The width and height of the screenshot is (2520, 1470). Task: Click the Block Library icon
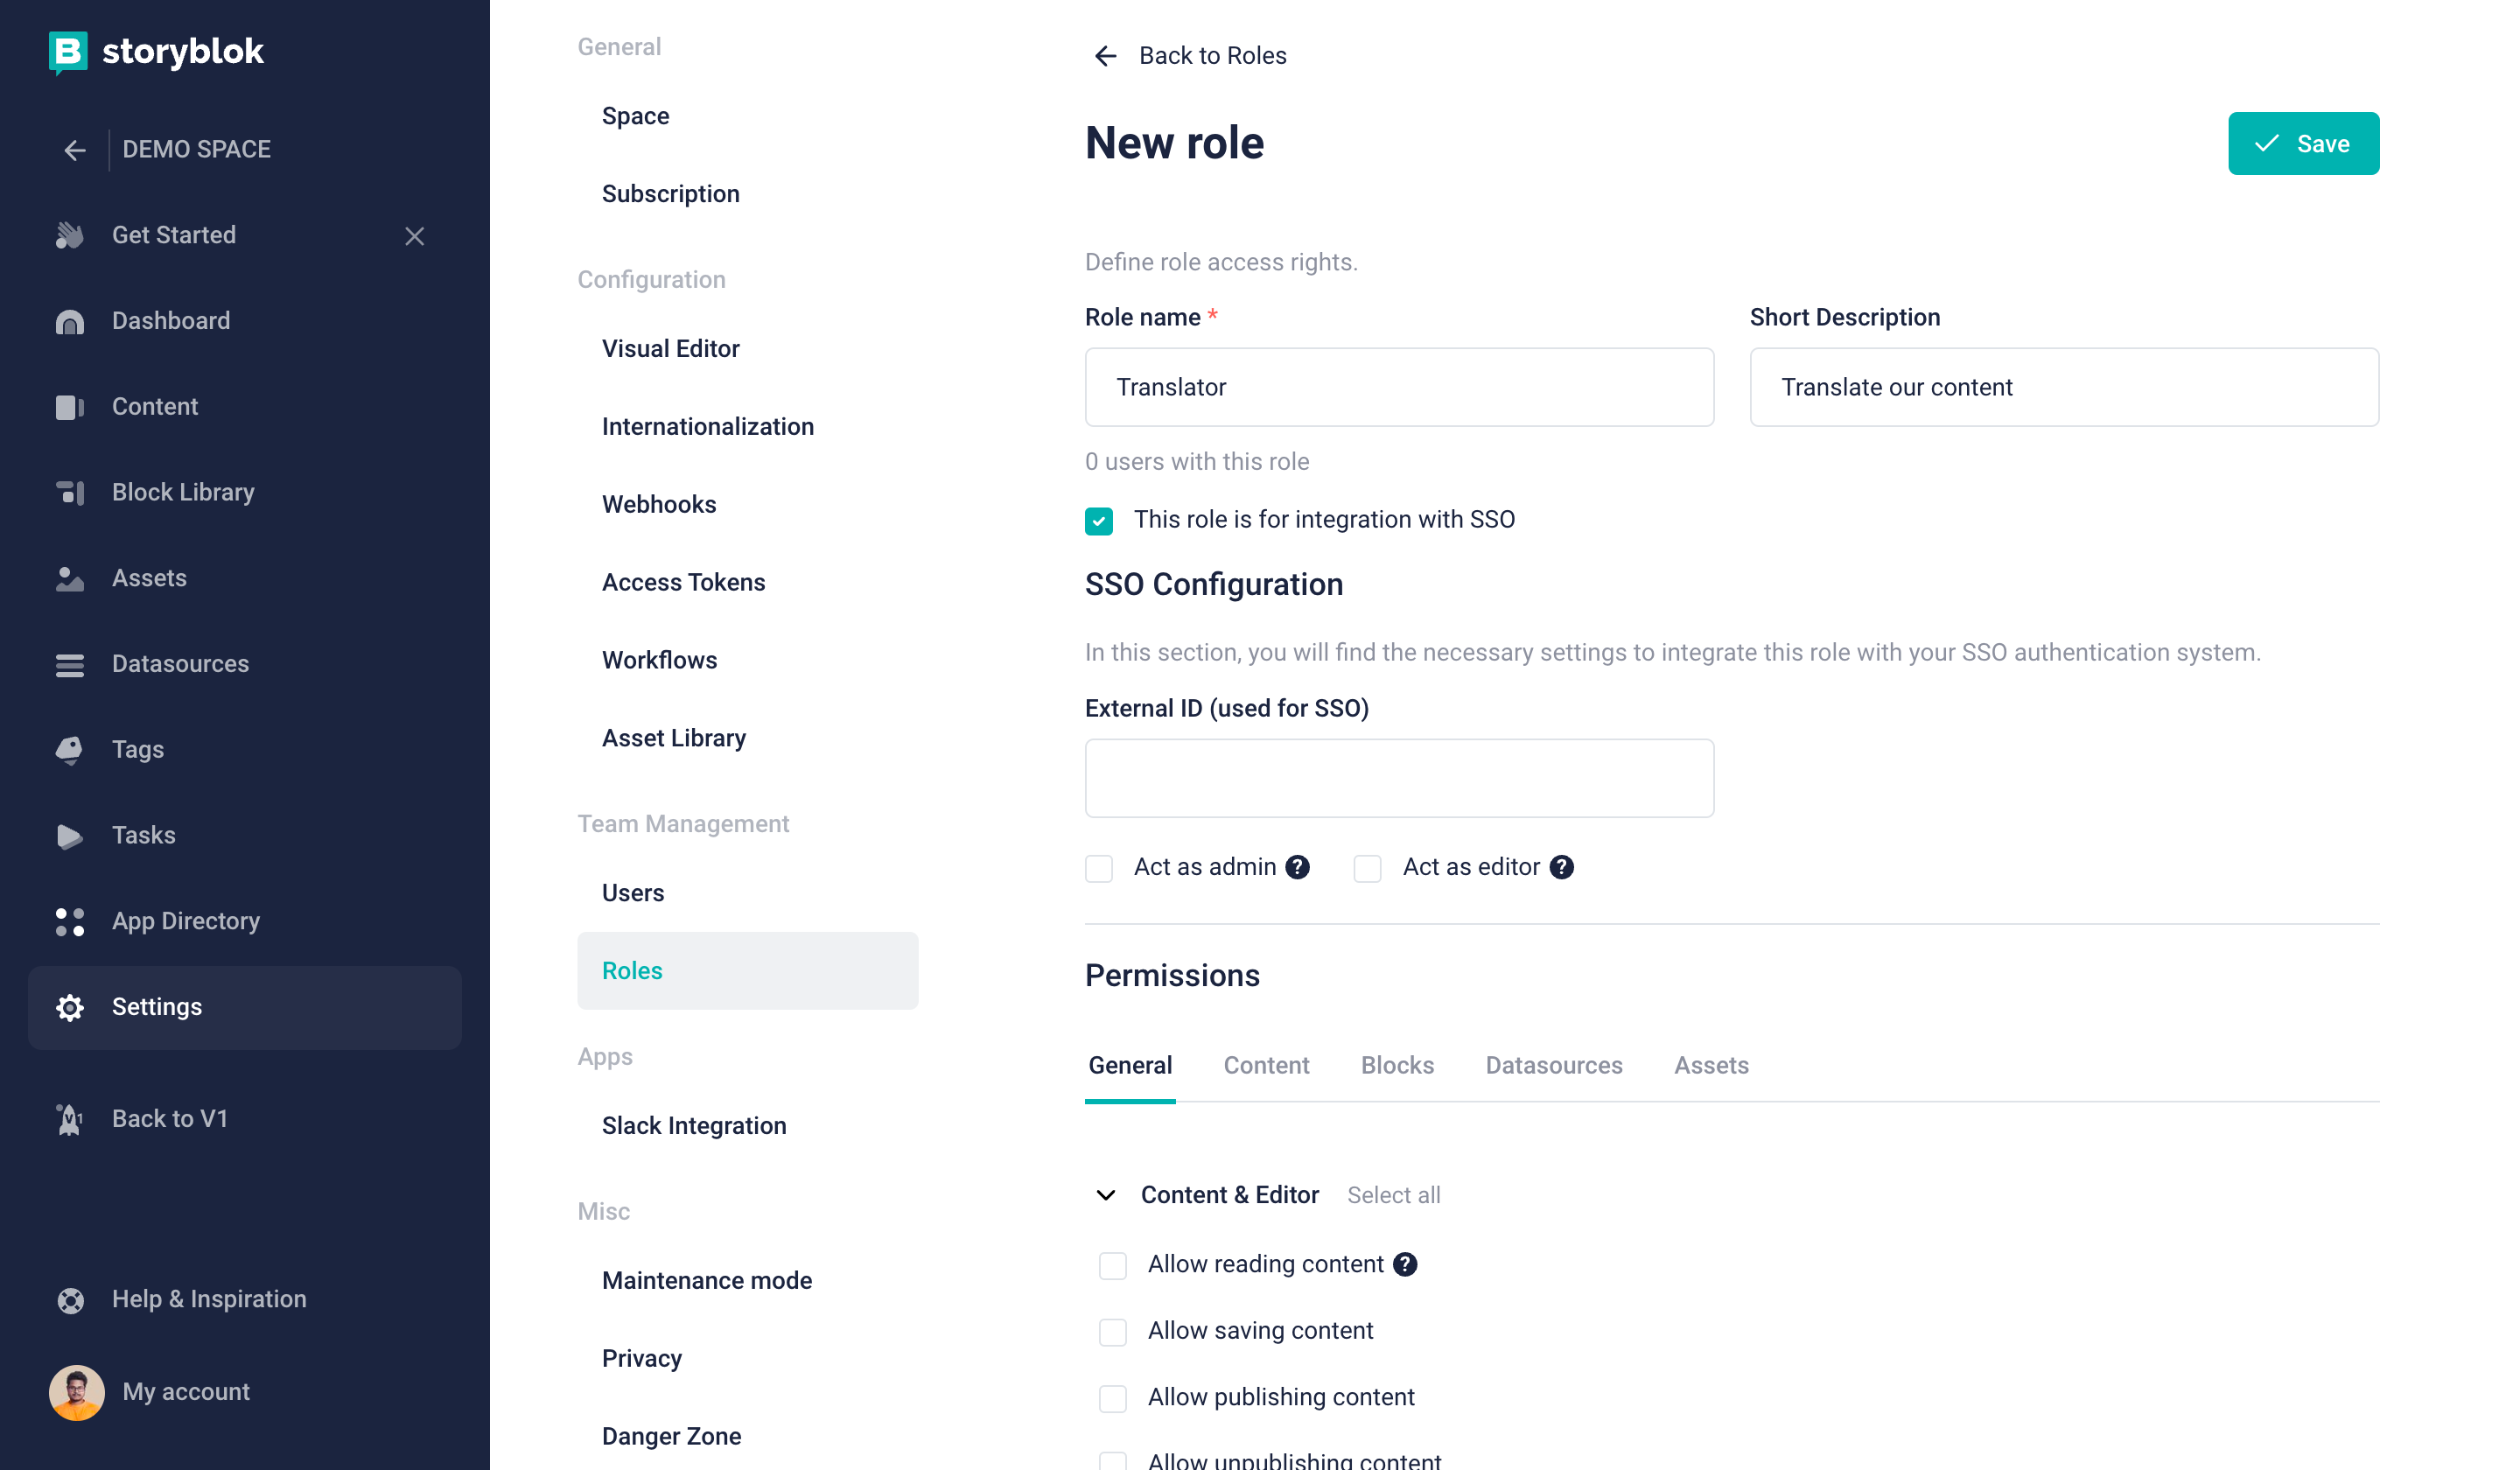point(69,492)
